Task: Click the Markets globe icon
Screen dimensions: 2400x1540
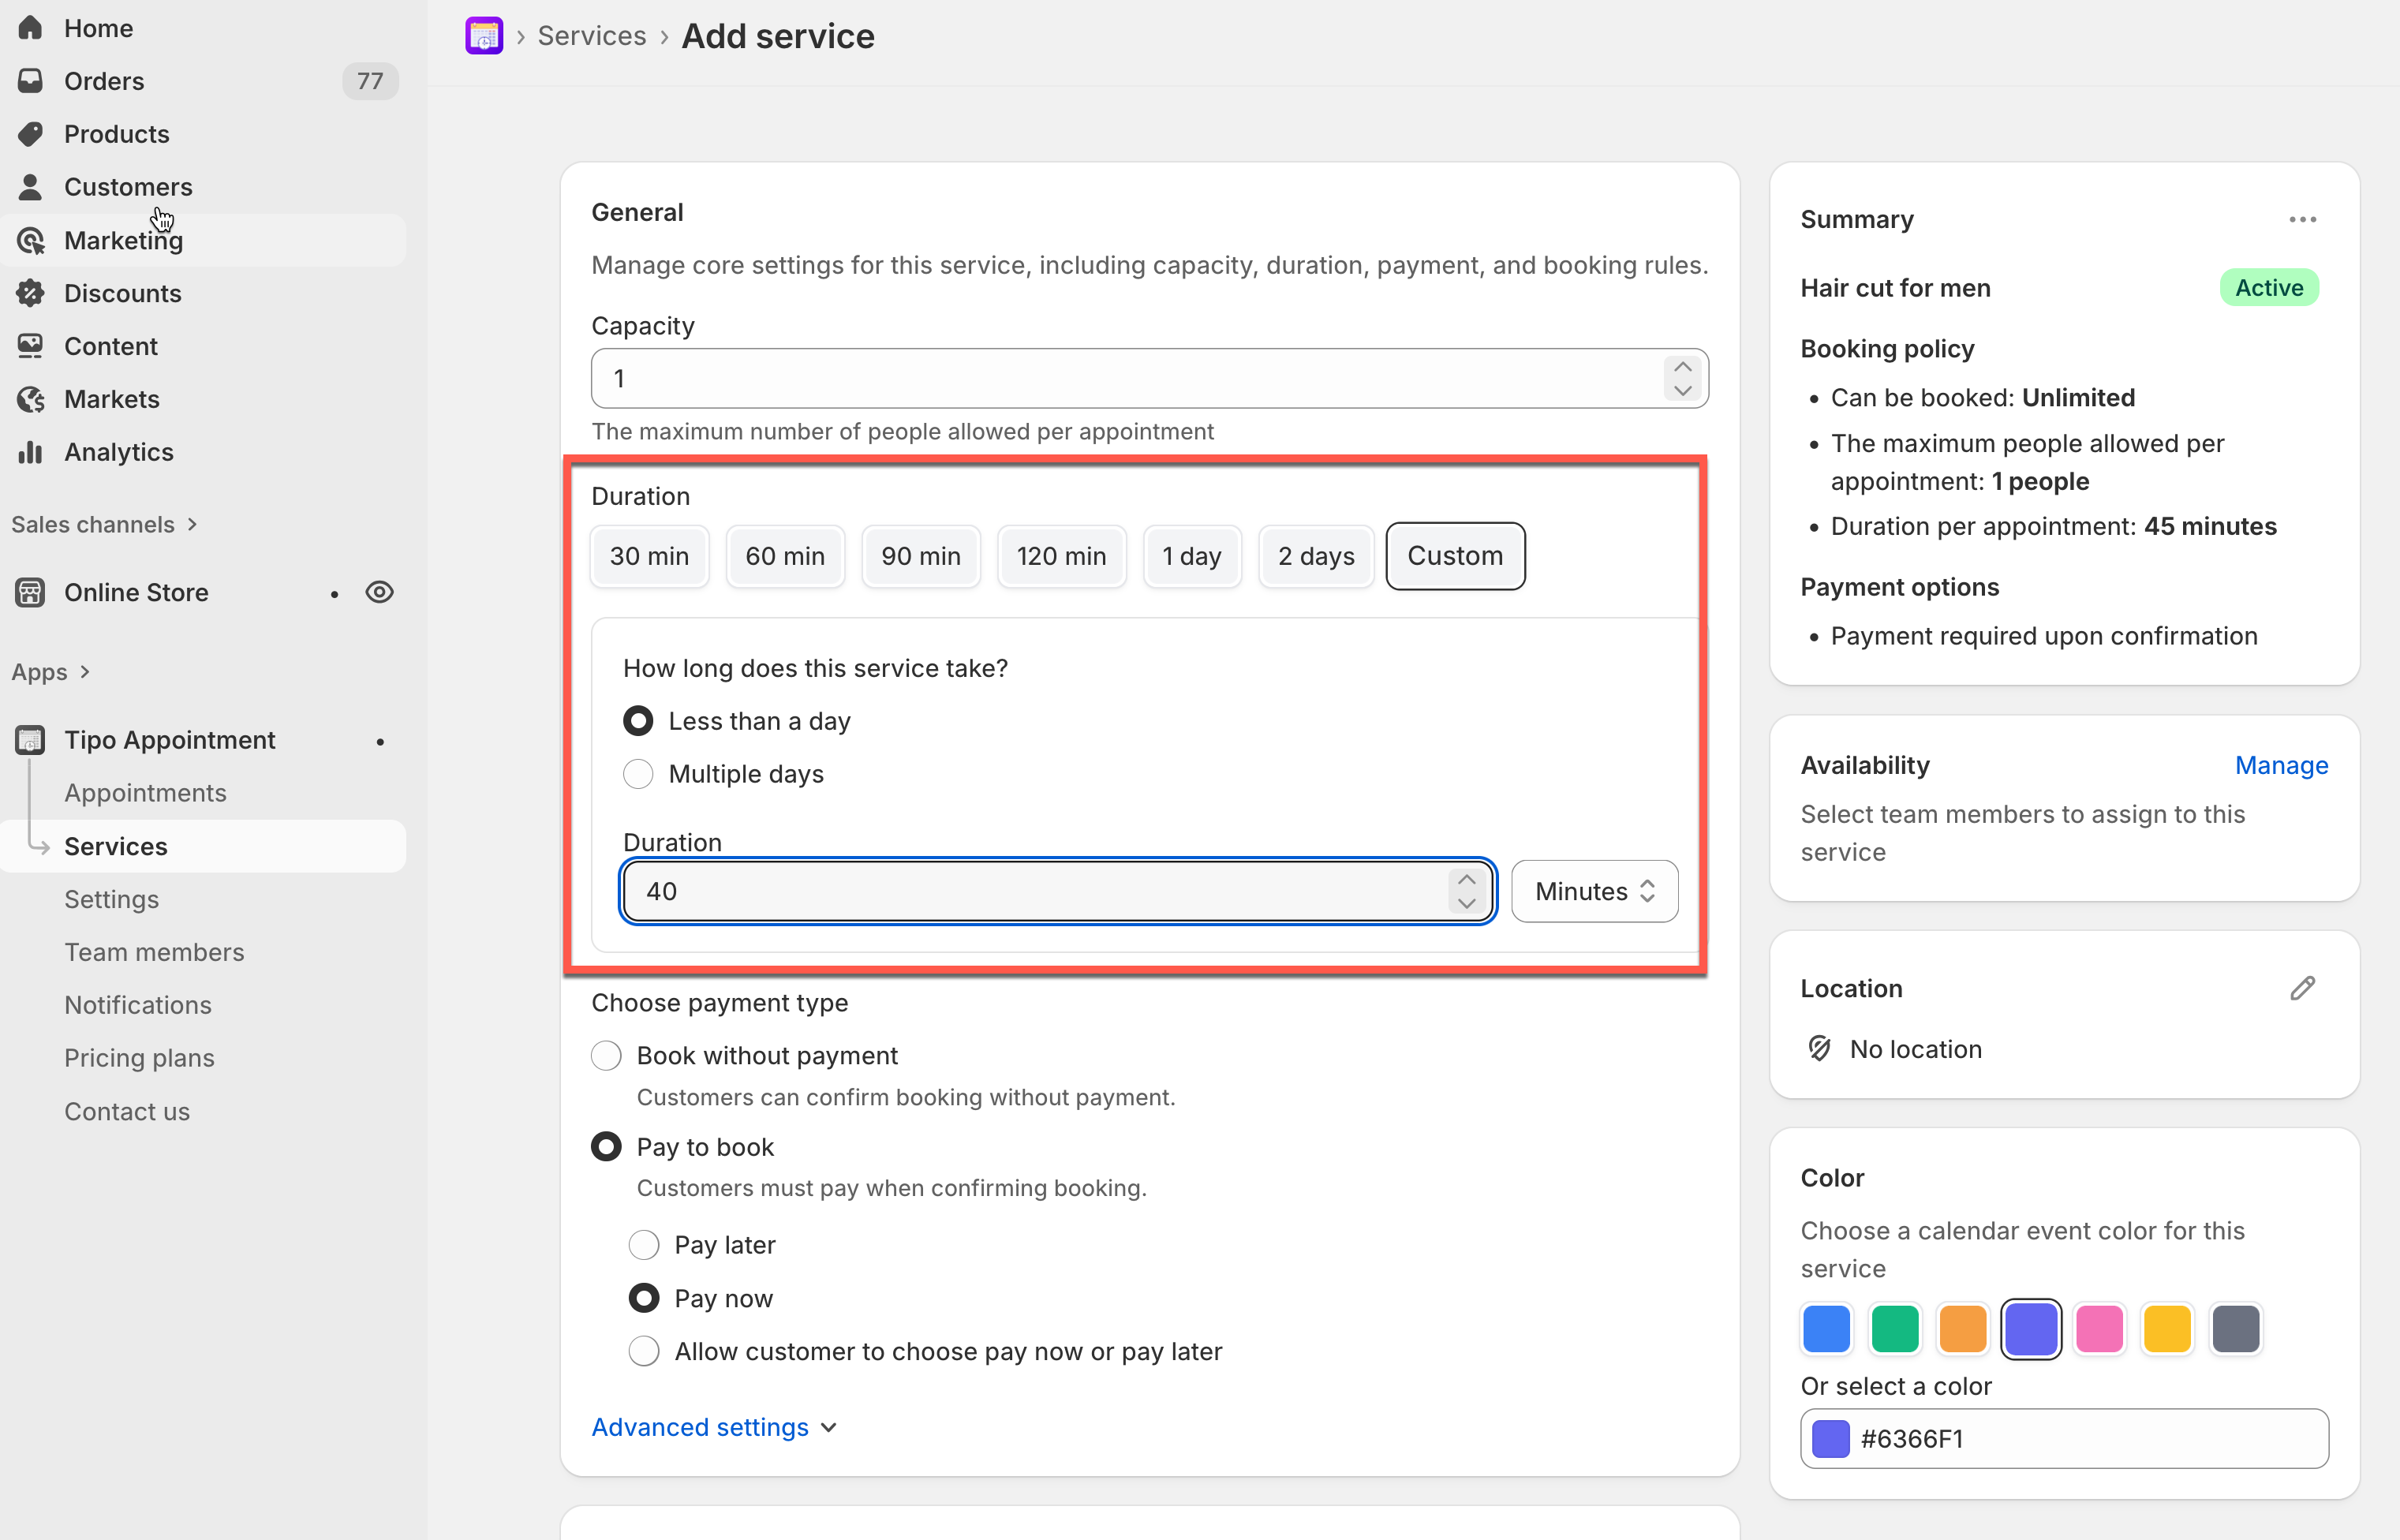Action: [x=31, y=399]
